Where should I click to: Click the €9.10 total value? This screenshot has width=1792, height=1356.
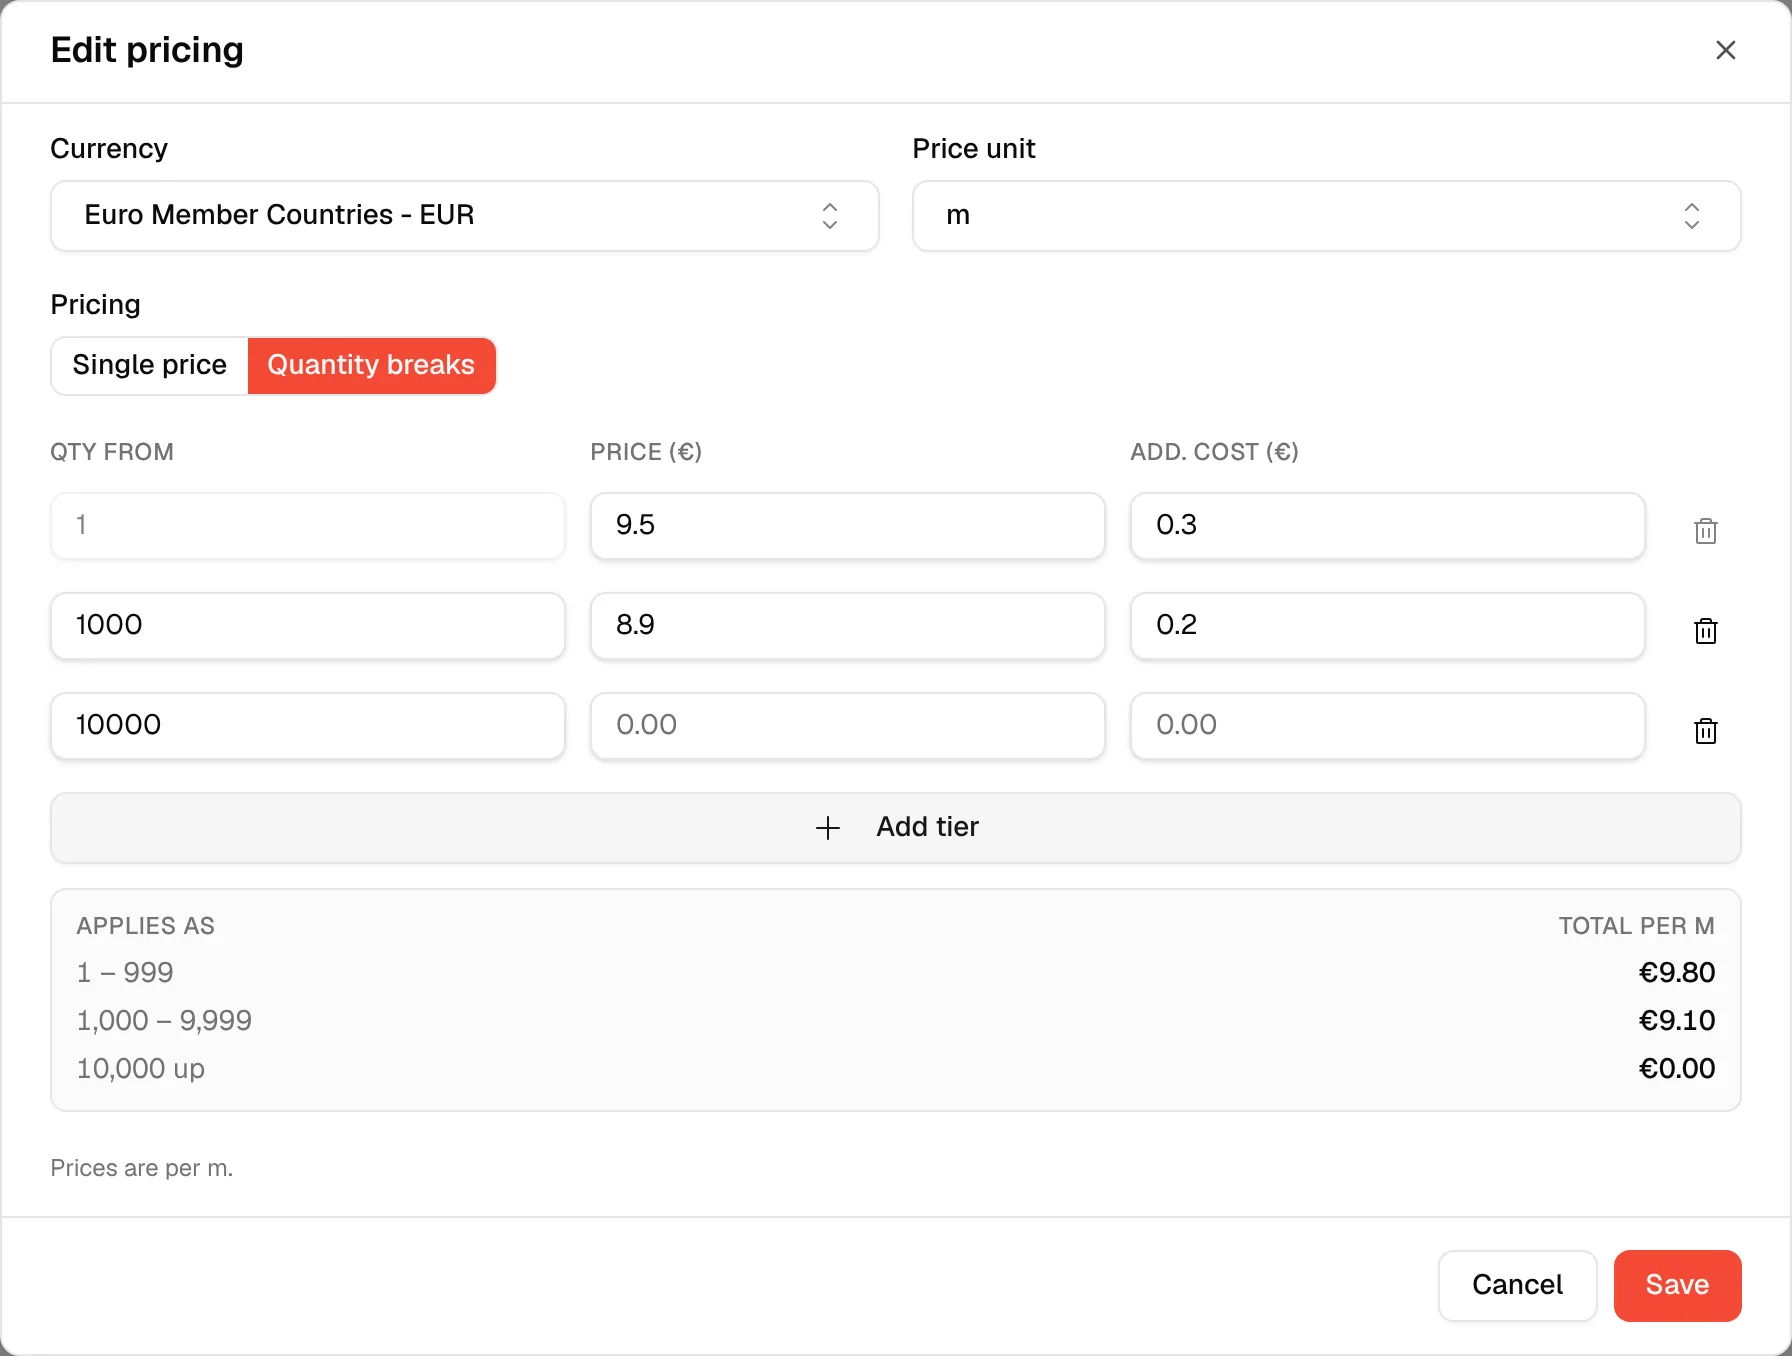point(1677,1020)
